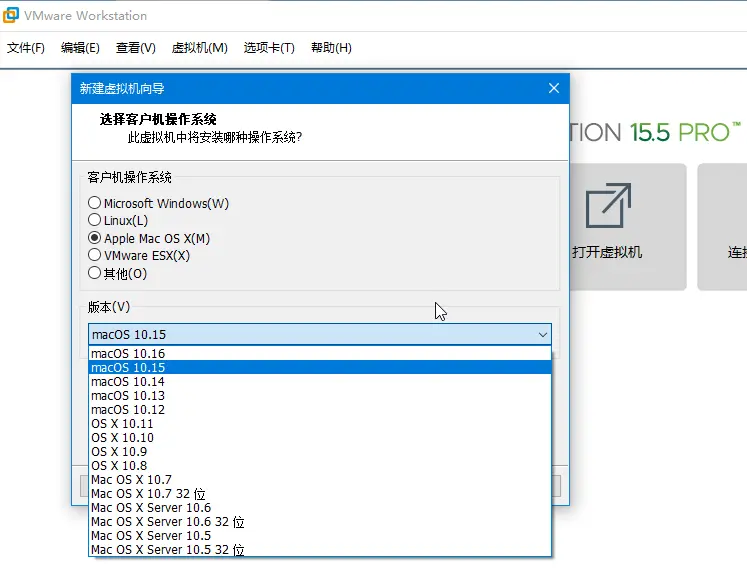Open the 选项卡(T) menu

[x=269, y=48]
